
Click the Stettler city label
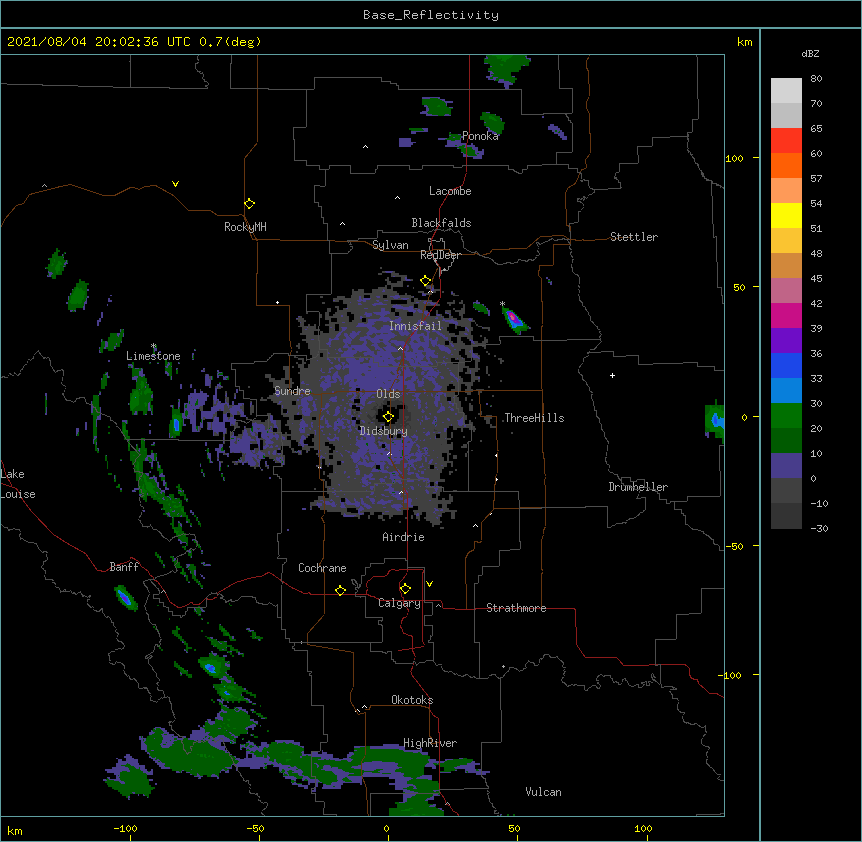(x=634, y=237)
